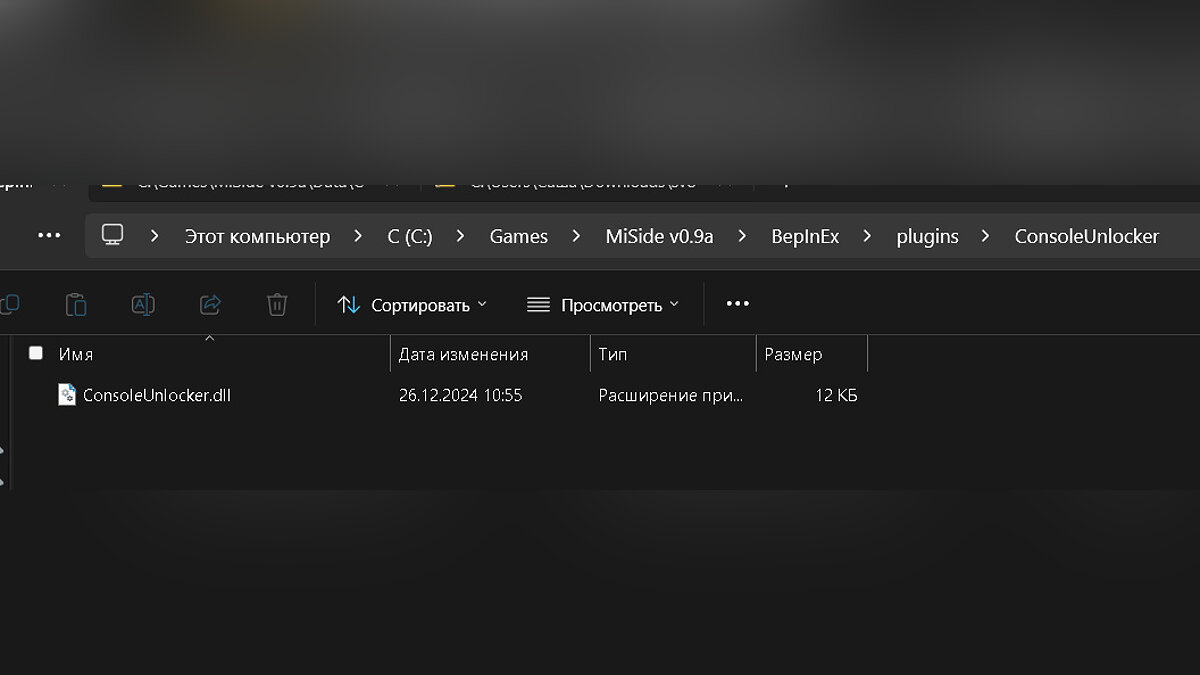Sort by Размер column header

point(793,354)
